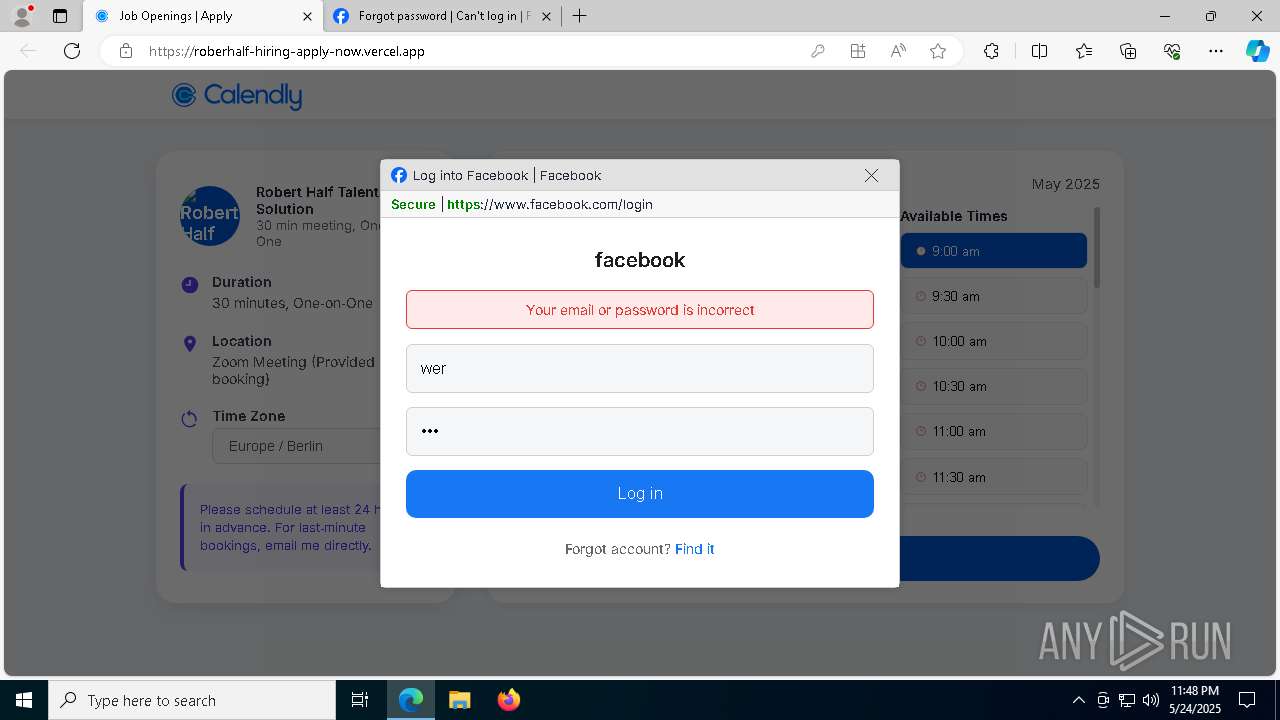Close the Job Openings tab
The width and height of the screenshot is (1280, 720).
click(307, 16)
